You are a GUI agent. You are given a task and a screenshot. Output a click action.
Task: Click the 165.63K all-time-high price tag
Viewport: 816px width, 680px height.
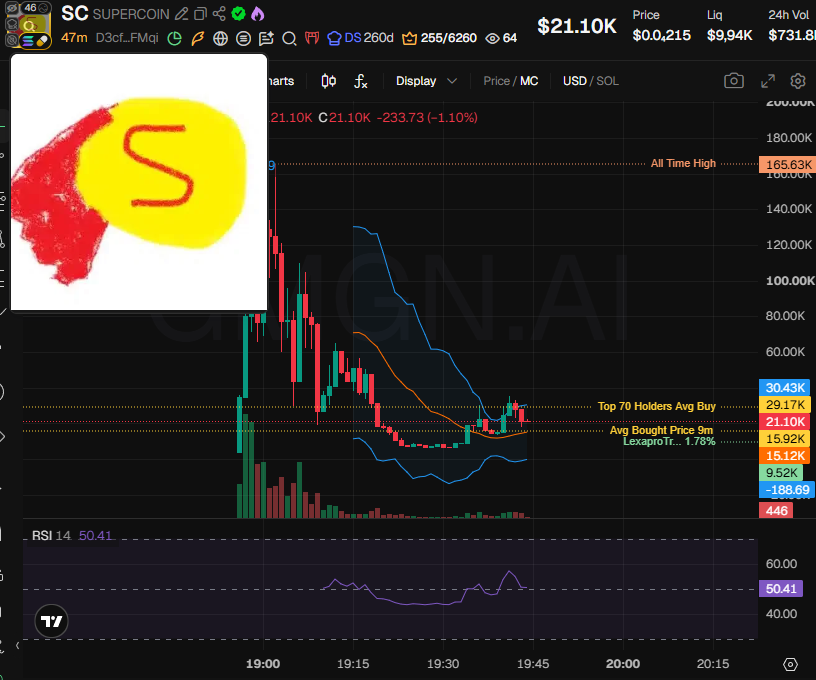(x=787, y=164)
